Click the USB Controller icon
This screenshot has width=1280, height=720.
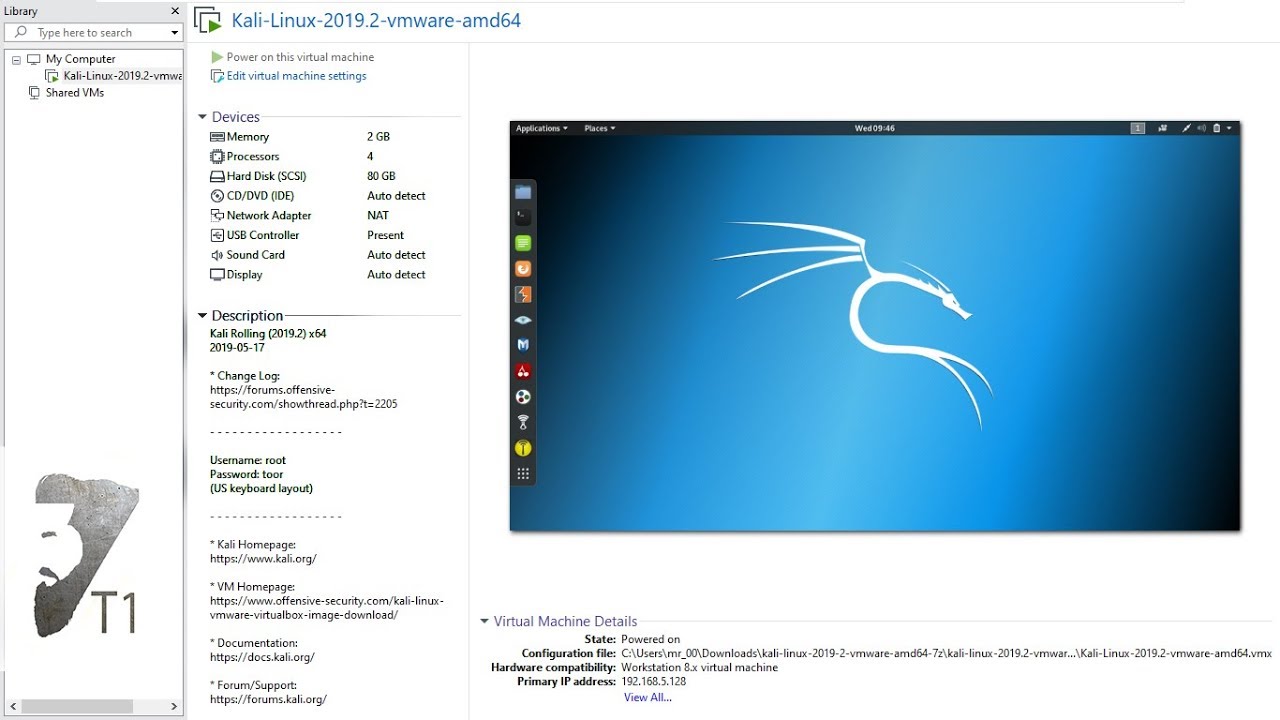point(217,235)
